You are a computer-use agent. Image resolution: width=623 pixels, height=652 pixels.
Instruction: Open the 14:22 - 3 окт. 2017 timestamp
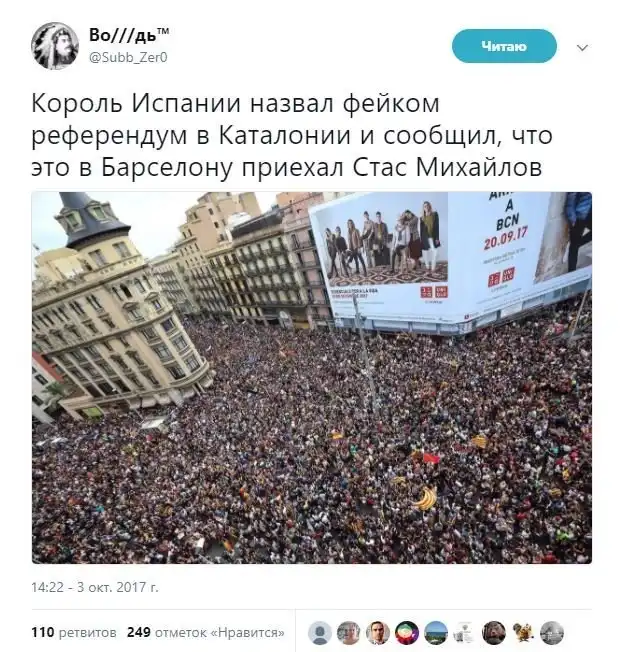click(x=95, y=587)
